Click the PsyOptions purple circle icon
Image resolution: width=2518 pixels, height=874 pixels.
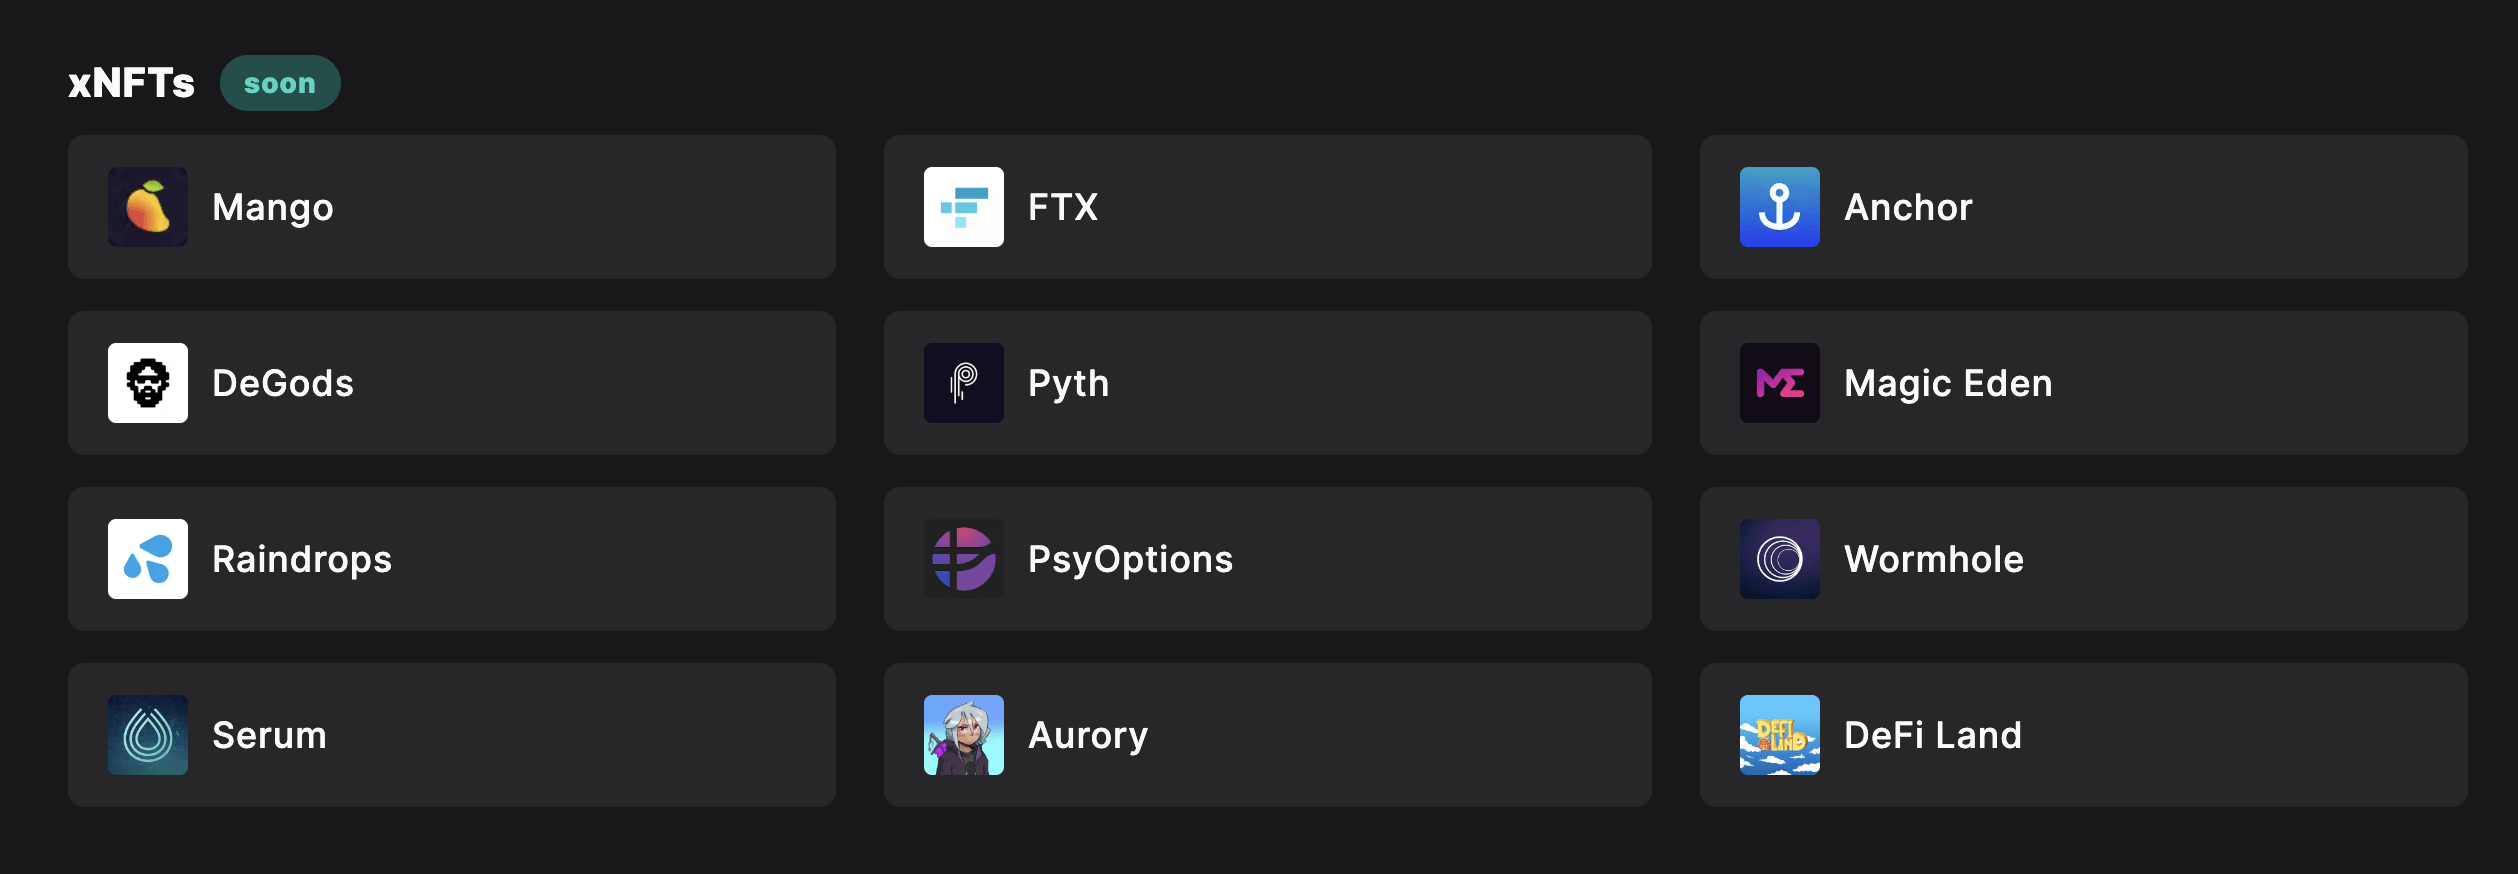[x=963, y=559]
